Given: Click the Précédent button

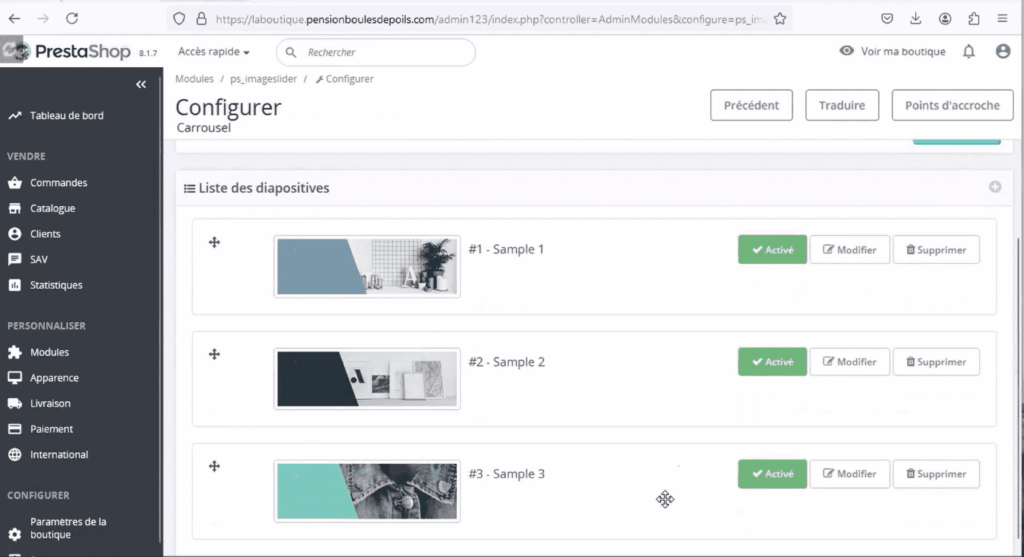Looking at the screenshot, I should (x=751, y=105).
